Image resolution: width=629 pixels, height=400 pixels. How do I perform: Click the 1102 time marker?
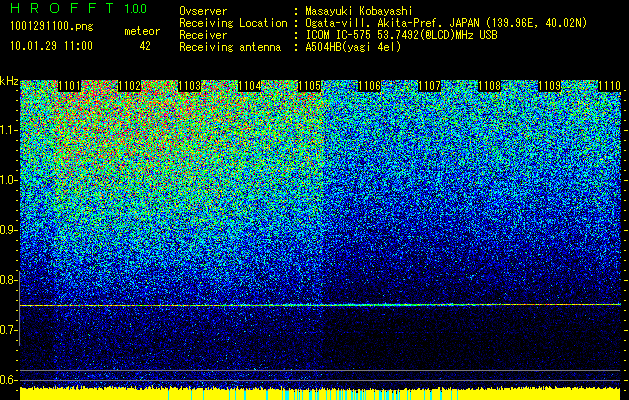point(129,86)
